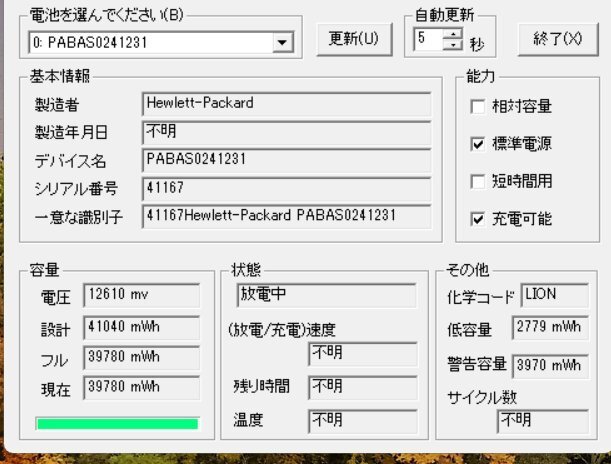Click the 設計 value 41040 mWh
611x464 pixels.
141,327
